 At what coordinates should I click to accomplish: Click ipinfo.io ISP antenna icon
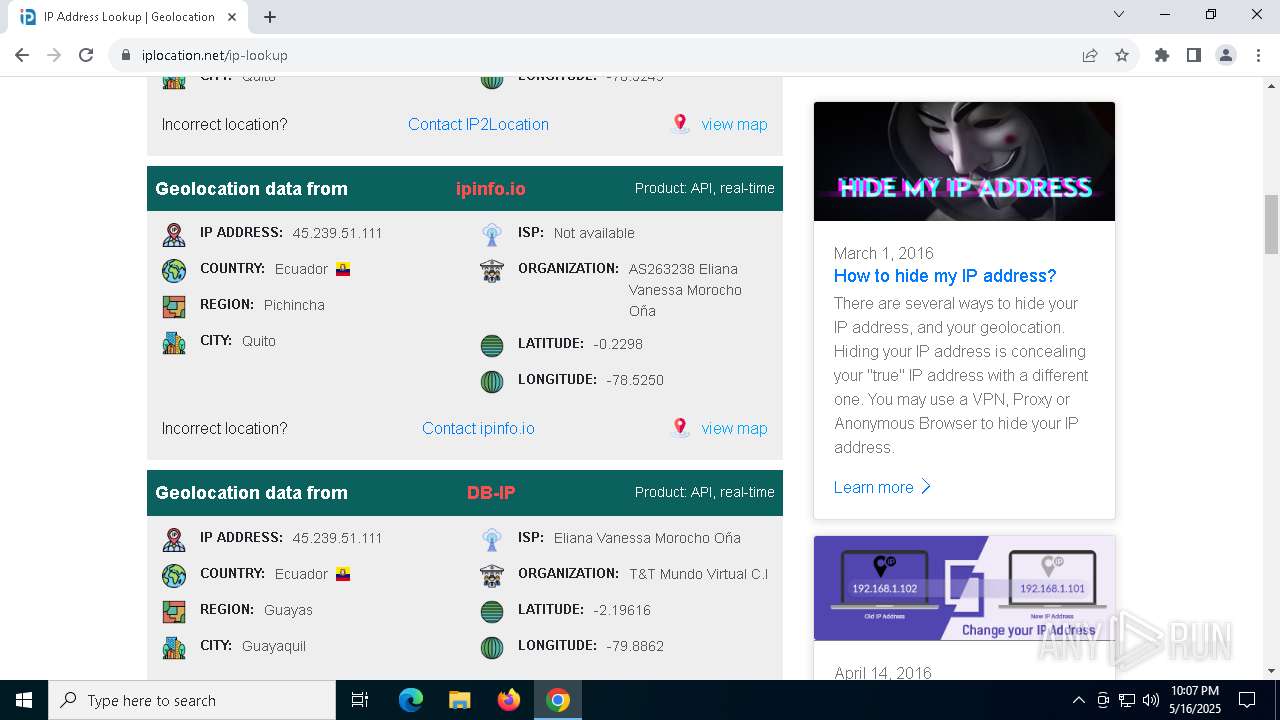492,235
